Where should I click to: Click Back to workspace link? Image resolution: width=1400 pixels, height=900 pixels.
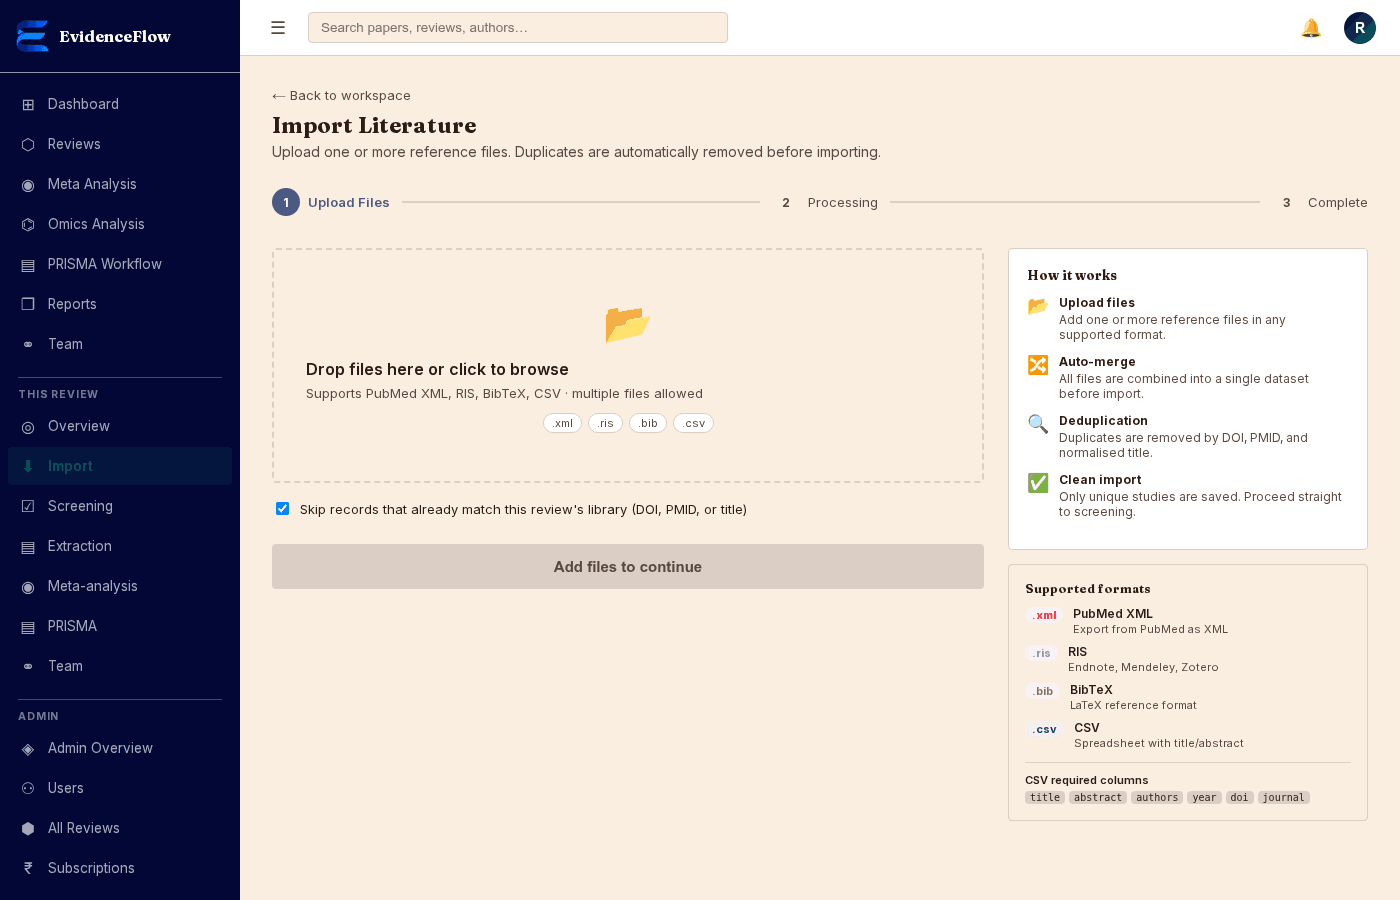pyautogui.click(x=341, y=96)
